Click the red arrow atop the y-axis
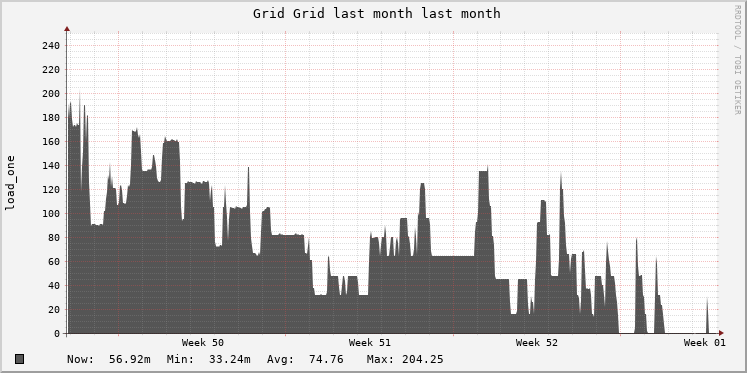 [x=67, y=29]
